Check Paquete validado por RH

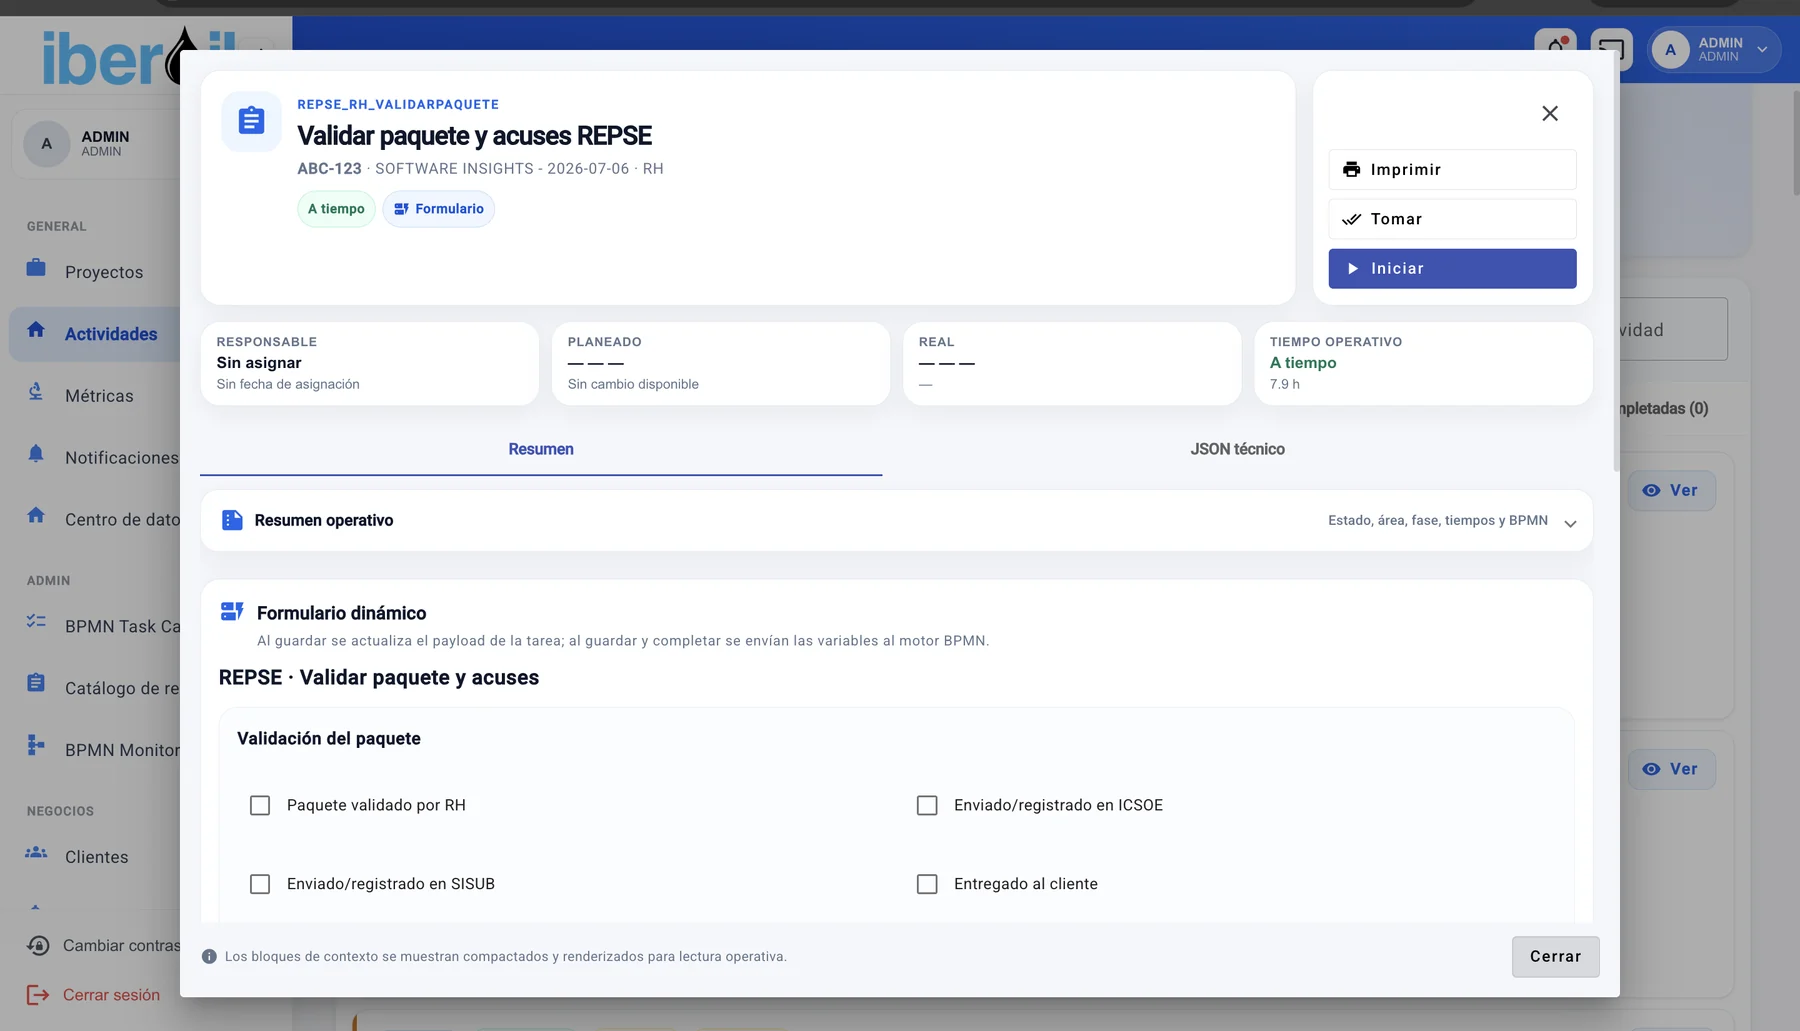[x=260, y=805]
